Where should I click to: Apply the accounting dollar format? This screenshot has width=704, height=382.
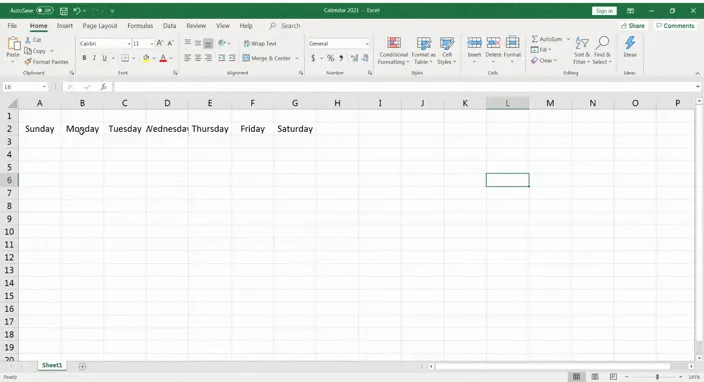tap(313, 58)
